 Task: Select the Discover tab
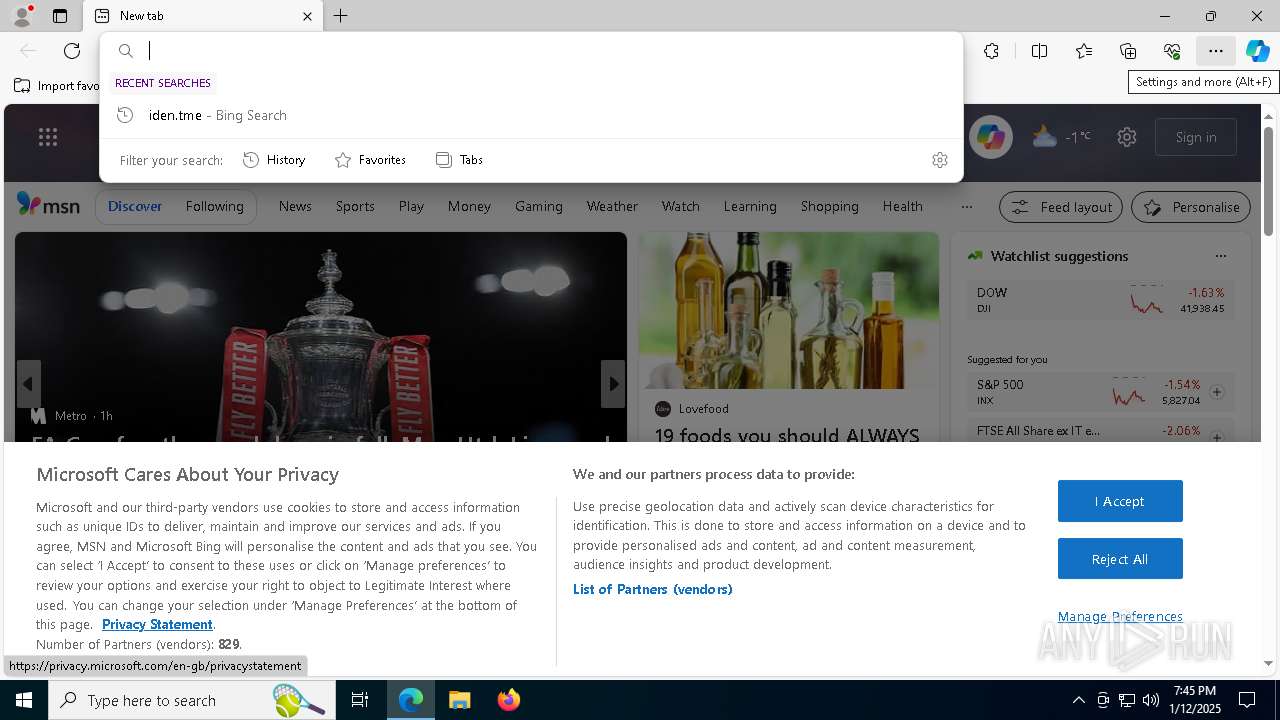(135, 206)
